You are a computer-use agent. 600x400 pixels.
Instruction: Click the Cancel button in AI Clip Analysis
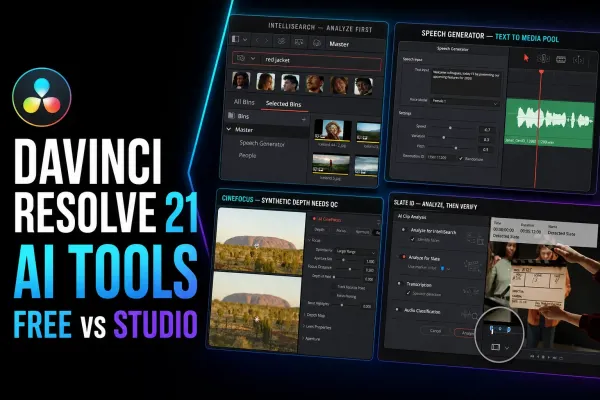(x=435, y=331)
